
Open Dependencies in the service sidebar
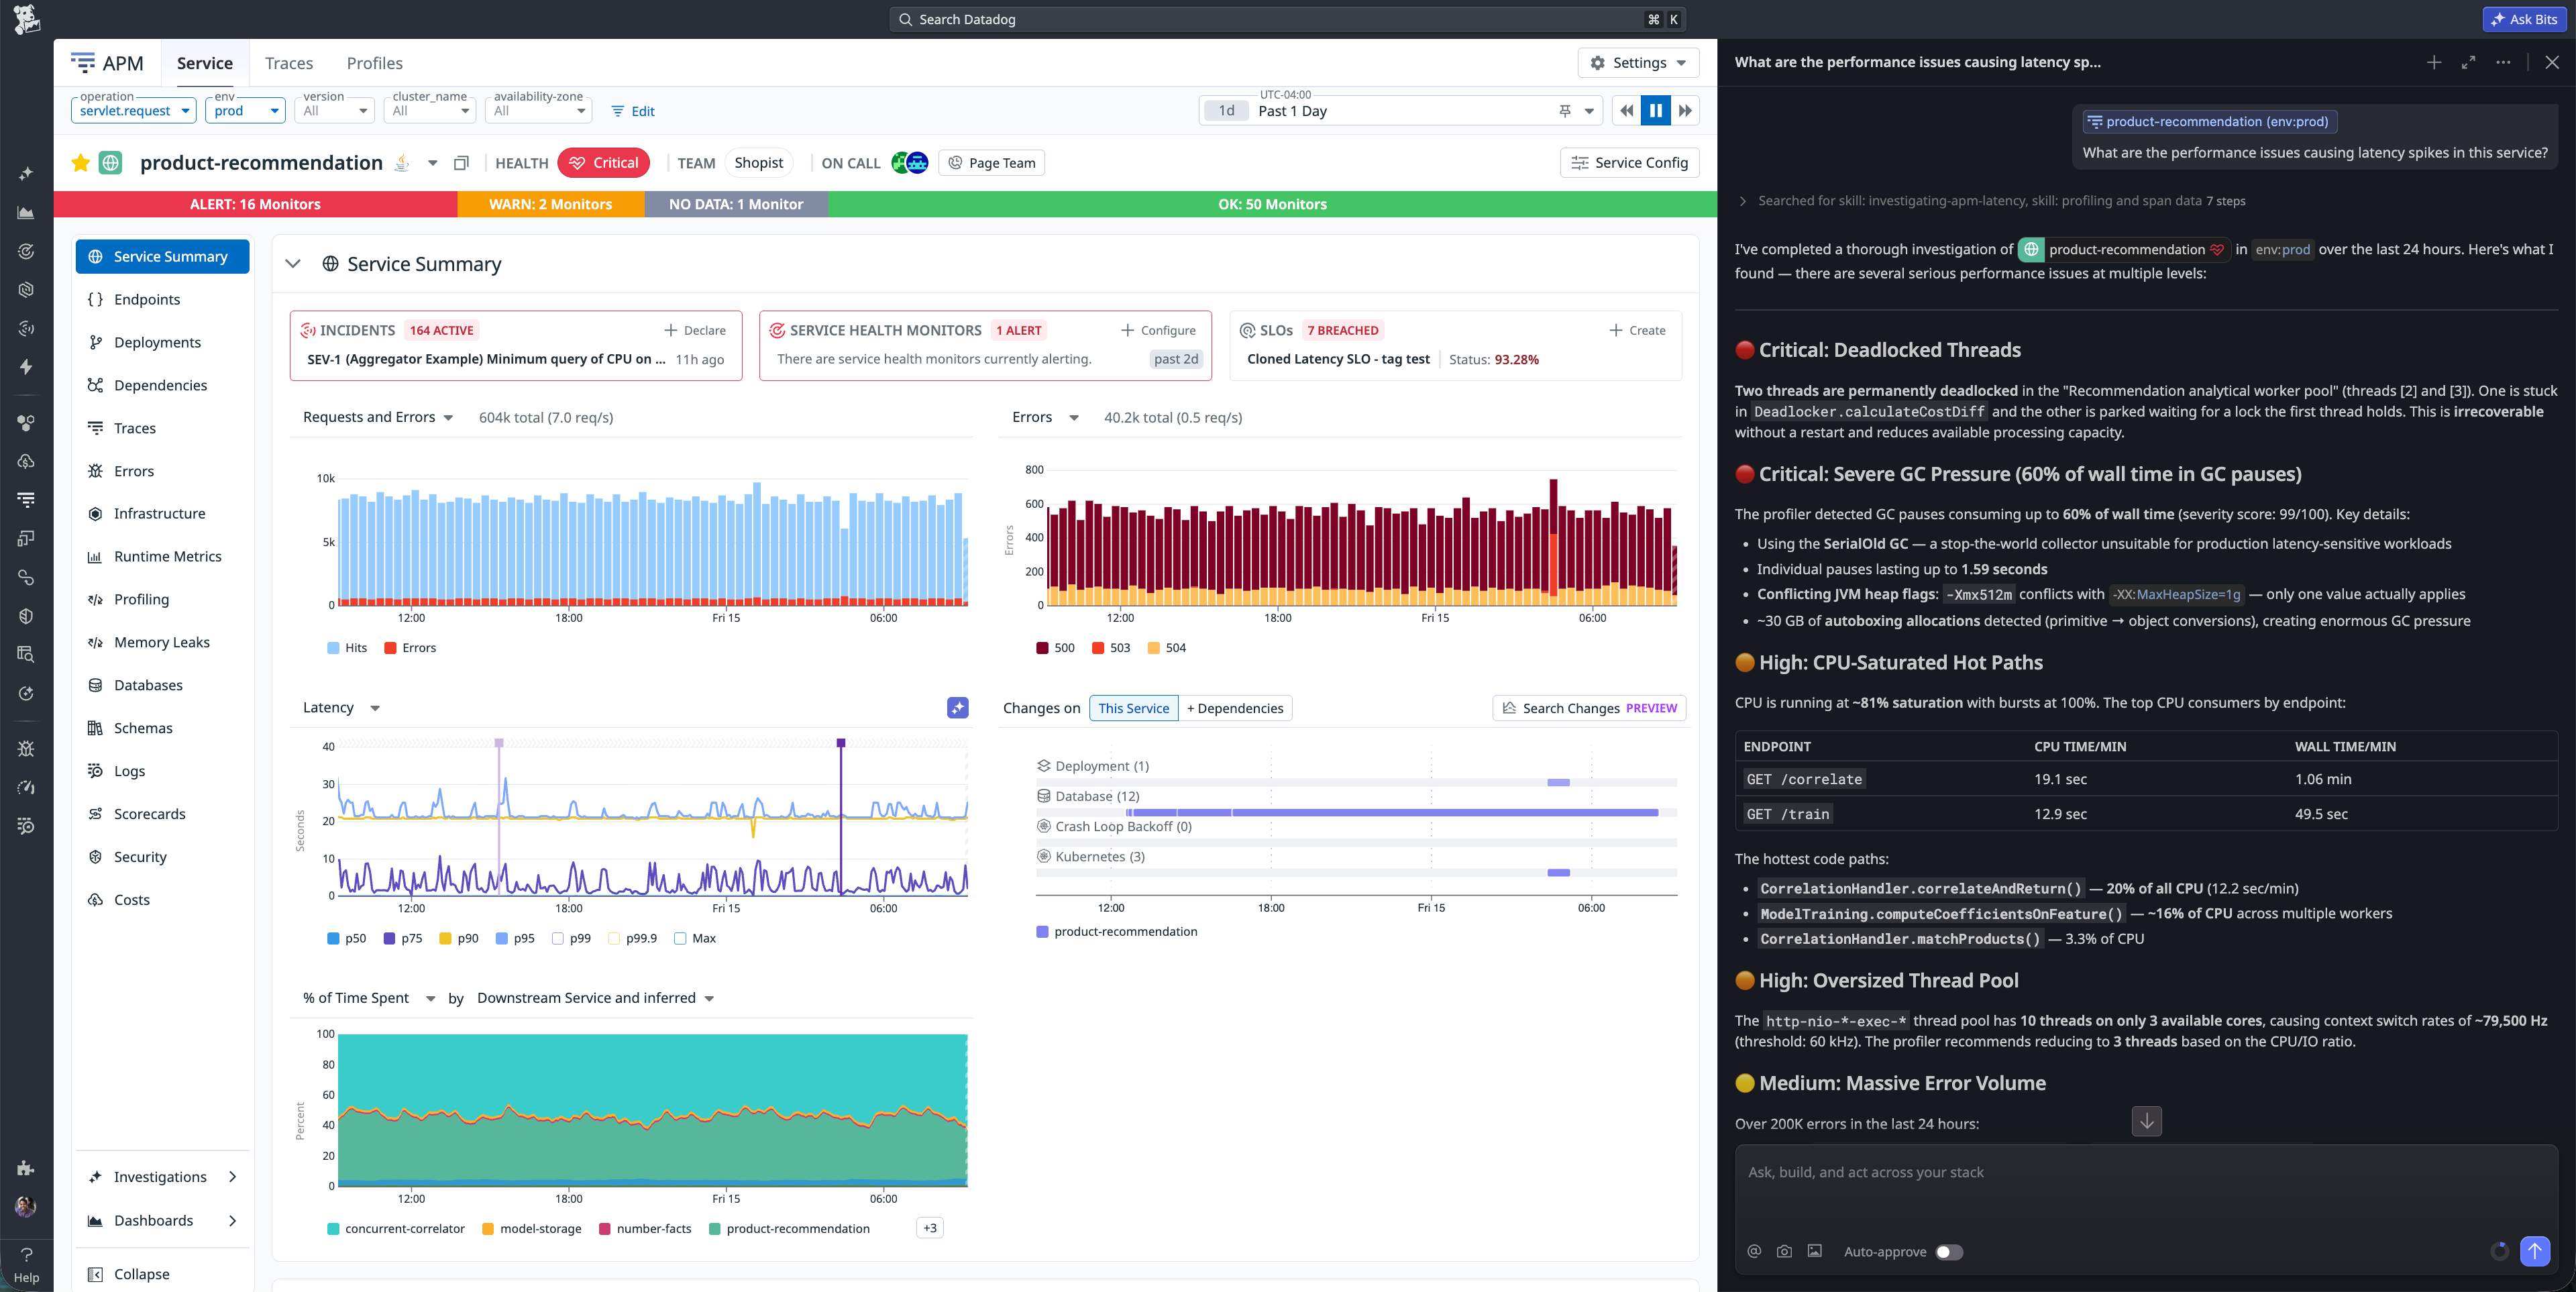pos(162,385)
